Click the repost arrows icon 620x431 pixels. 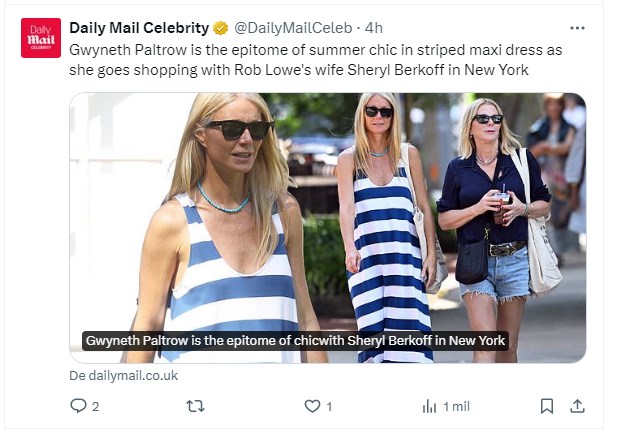pyautogui.click(x=195, y=406)
